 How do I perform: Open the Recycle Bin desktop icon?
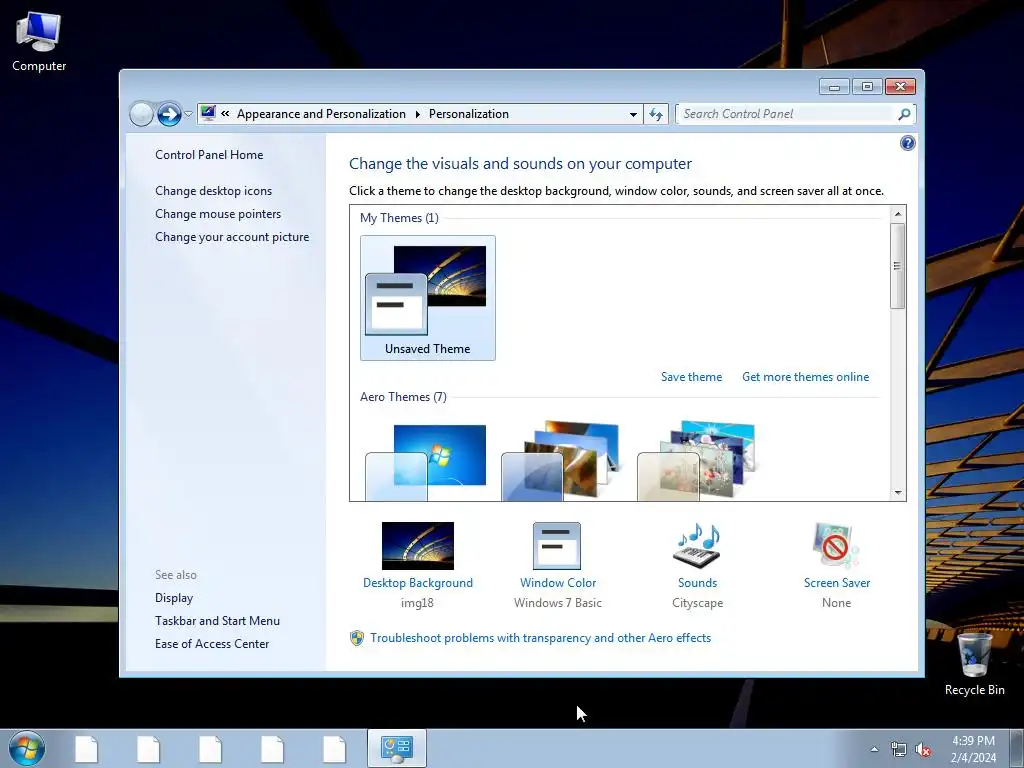(974, 664)
